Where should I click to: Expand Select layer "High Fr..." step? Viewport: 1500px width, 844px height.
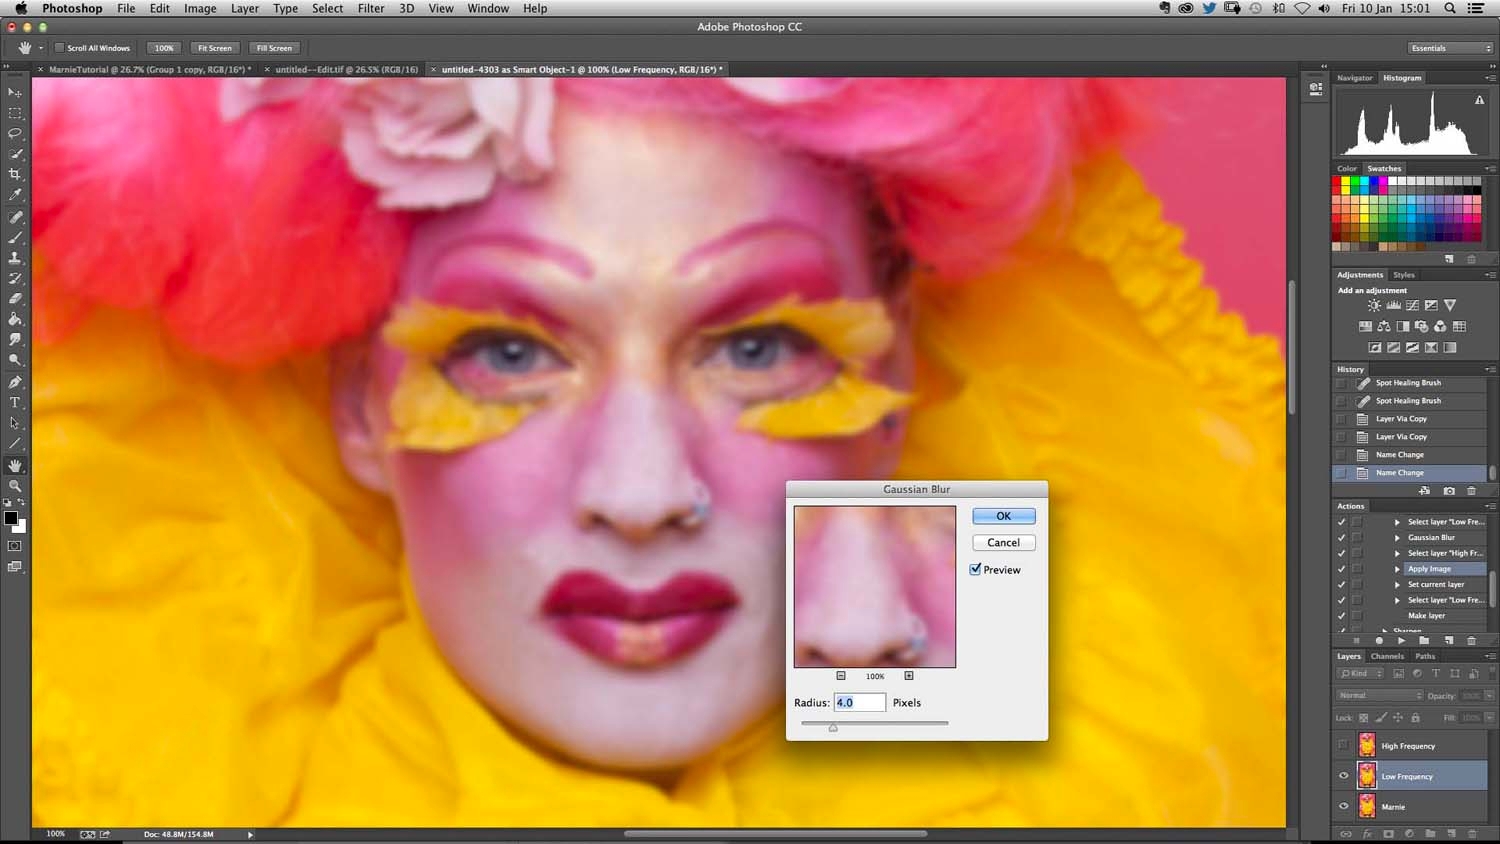1397,553
